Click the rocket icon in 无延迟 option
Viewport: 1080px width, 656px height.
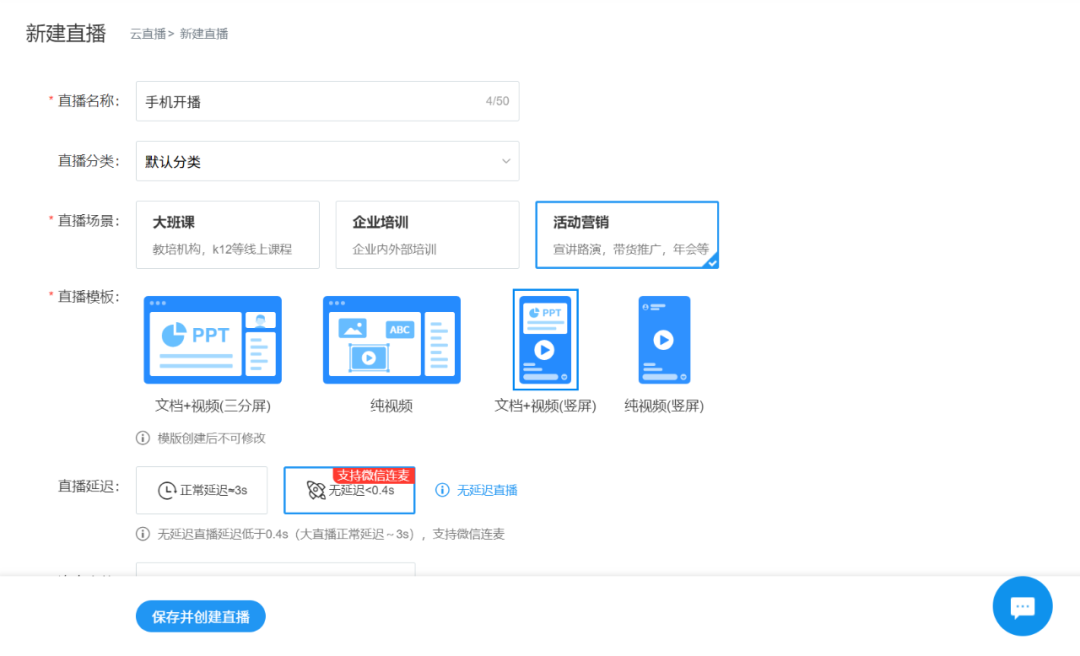click(x=316, y=491)
